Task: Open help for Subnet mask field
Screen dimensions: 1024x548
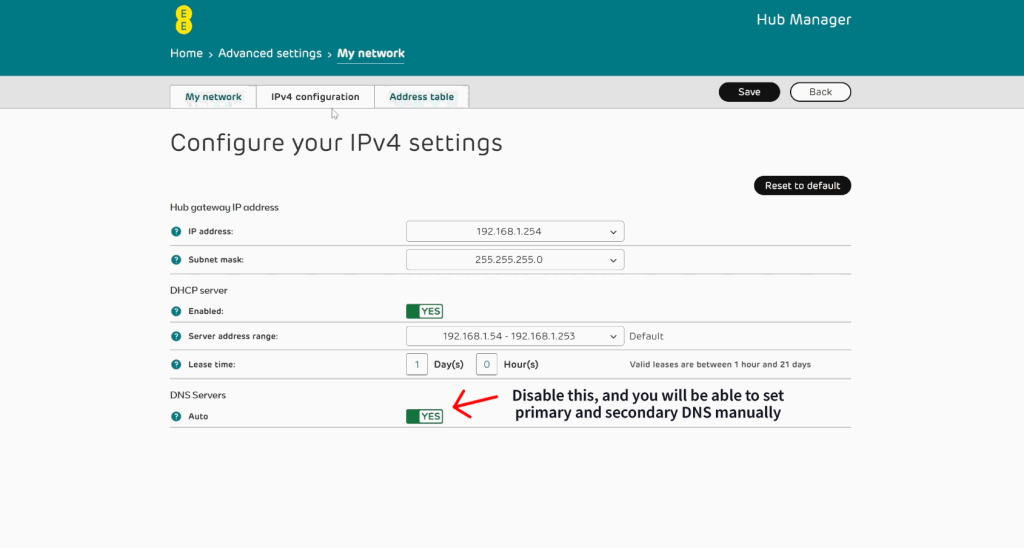Action: (x=176, y=259)
